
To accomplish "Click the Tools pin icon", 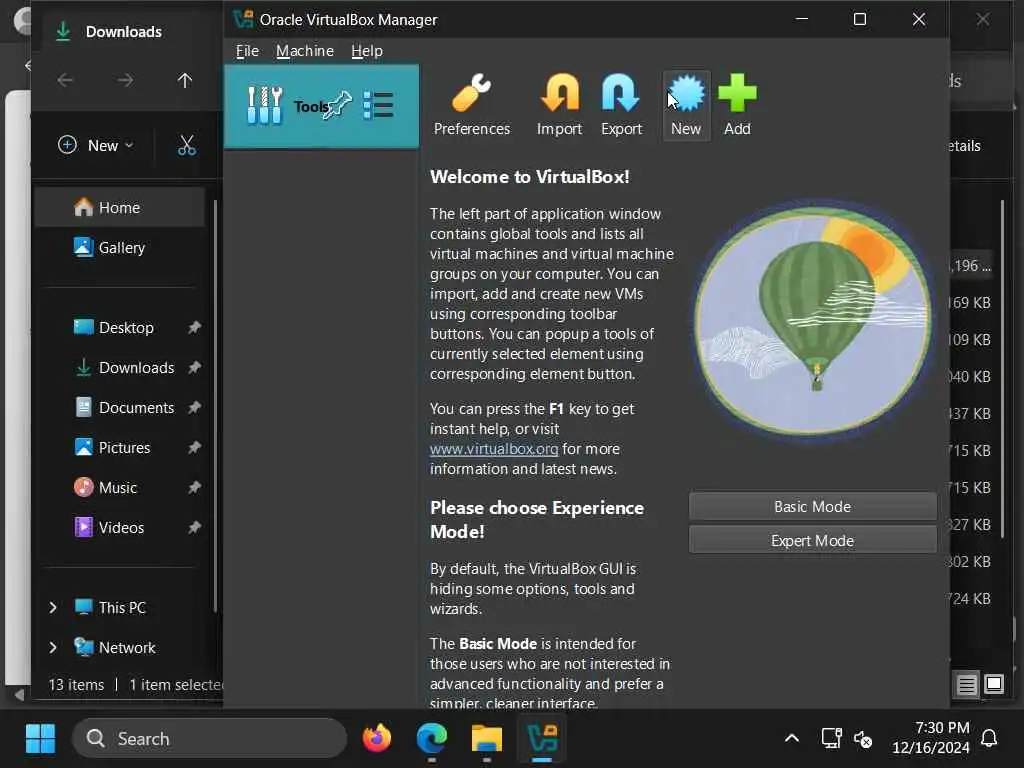I will coord(339,106).
